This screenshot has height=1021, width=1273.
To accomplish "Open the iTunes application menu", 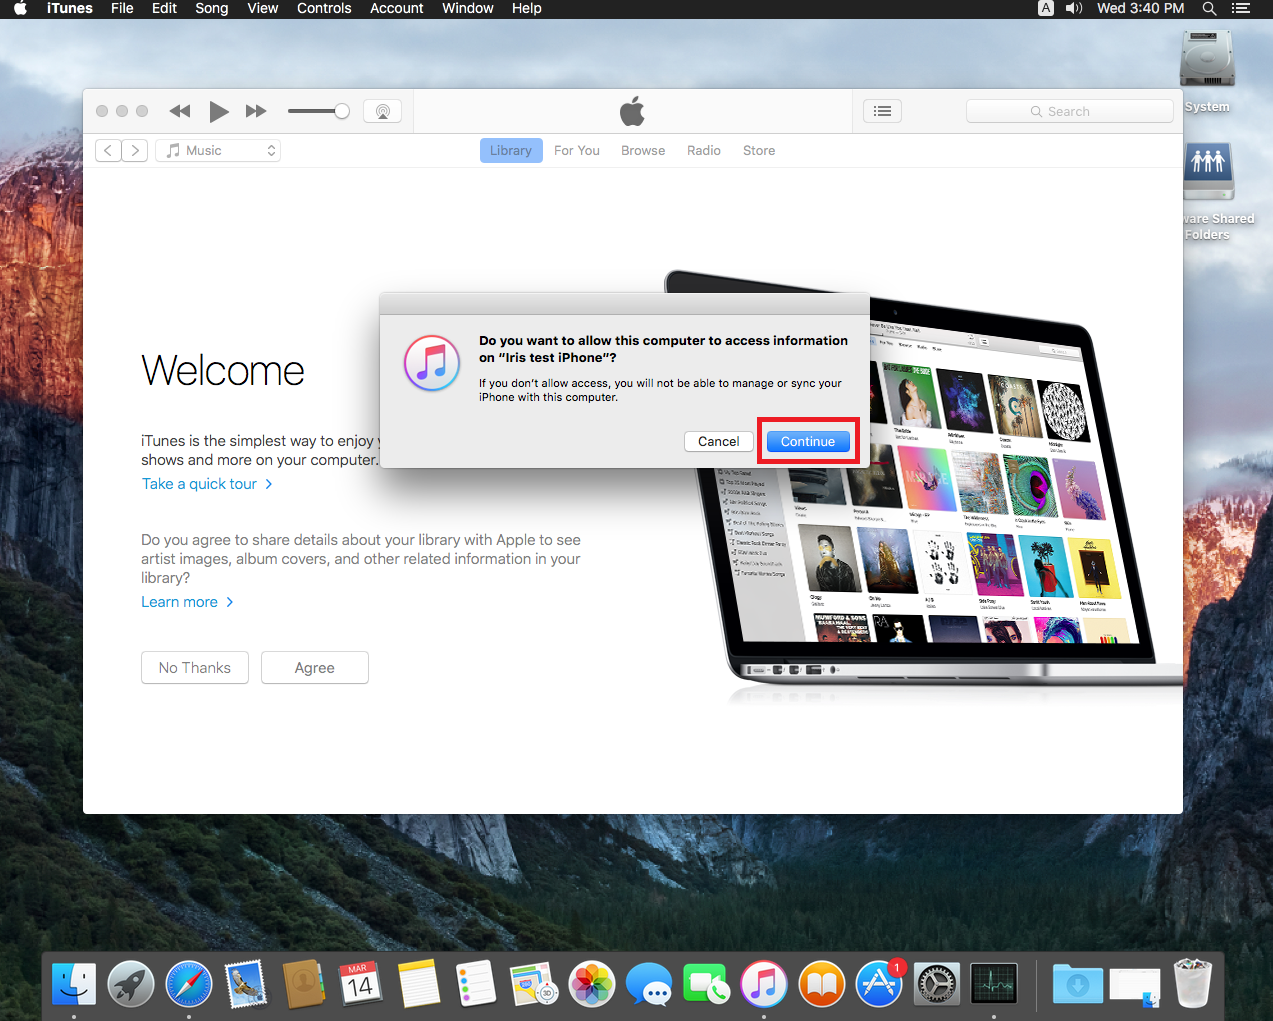I will [x=70, y=9].
